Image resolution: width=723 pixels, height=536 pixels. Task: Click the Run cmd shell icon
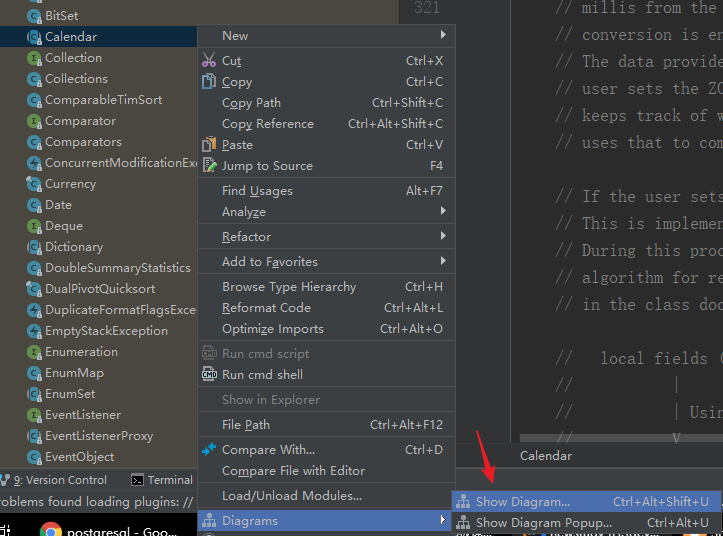(x=209, y=375)
